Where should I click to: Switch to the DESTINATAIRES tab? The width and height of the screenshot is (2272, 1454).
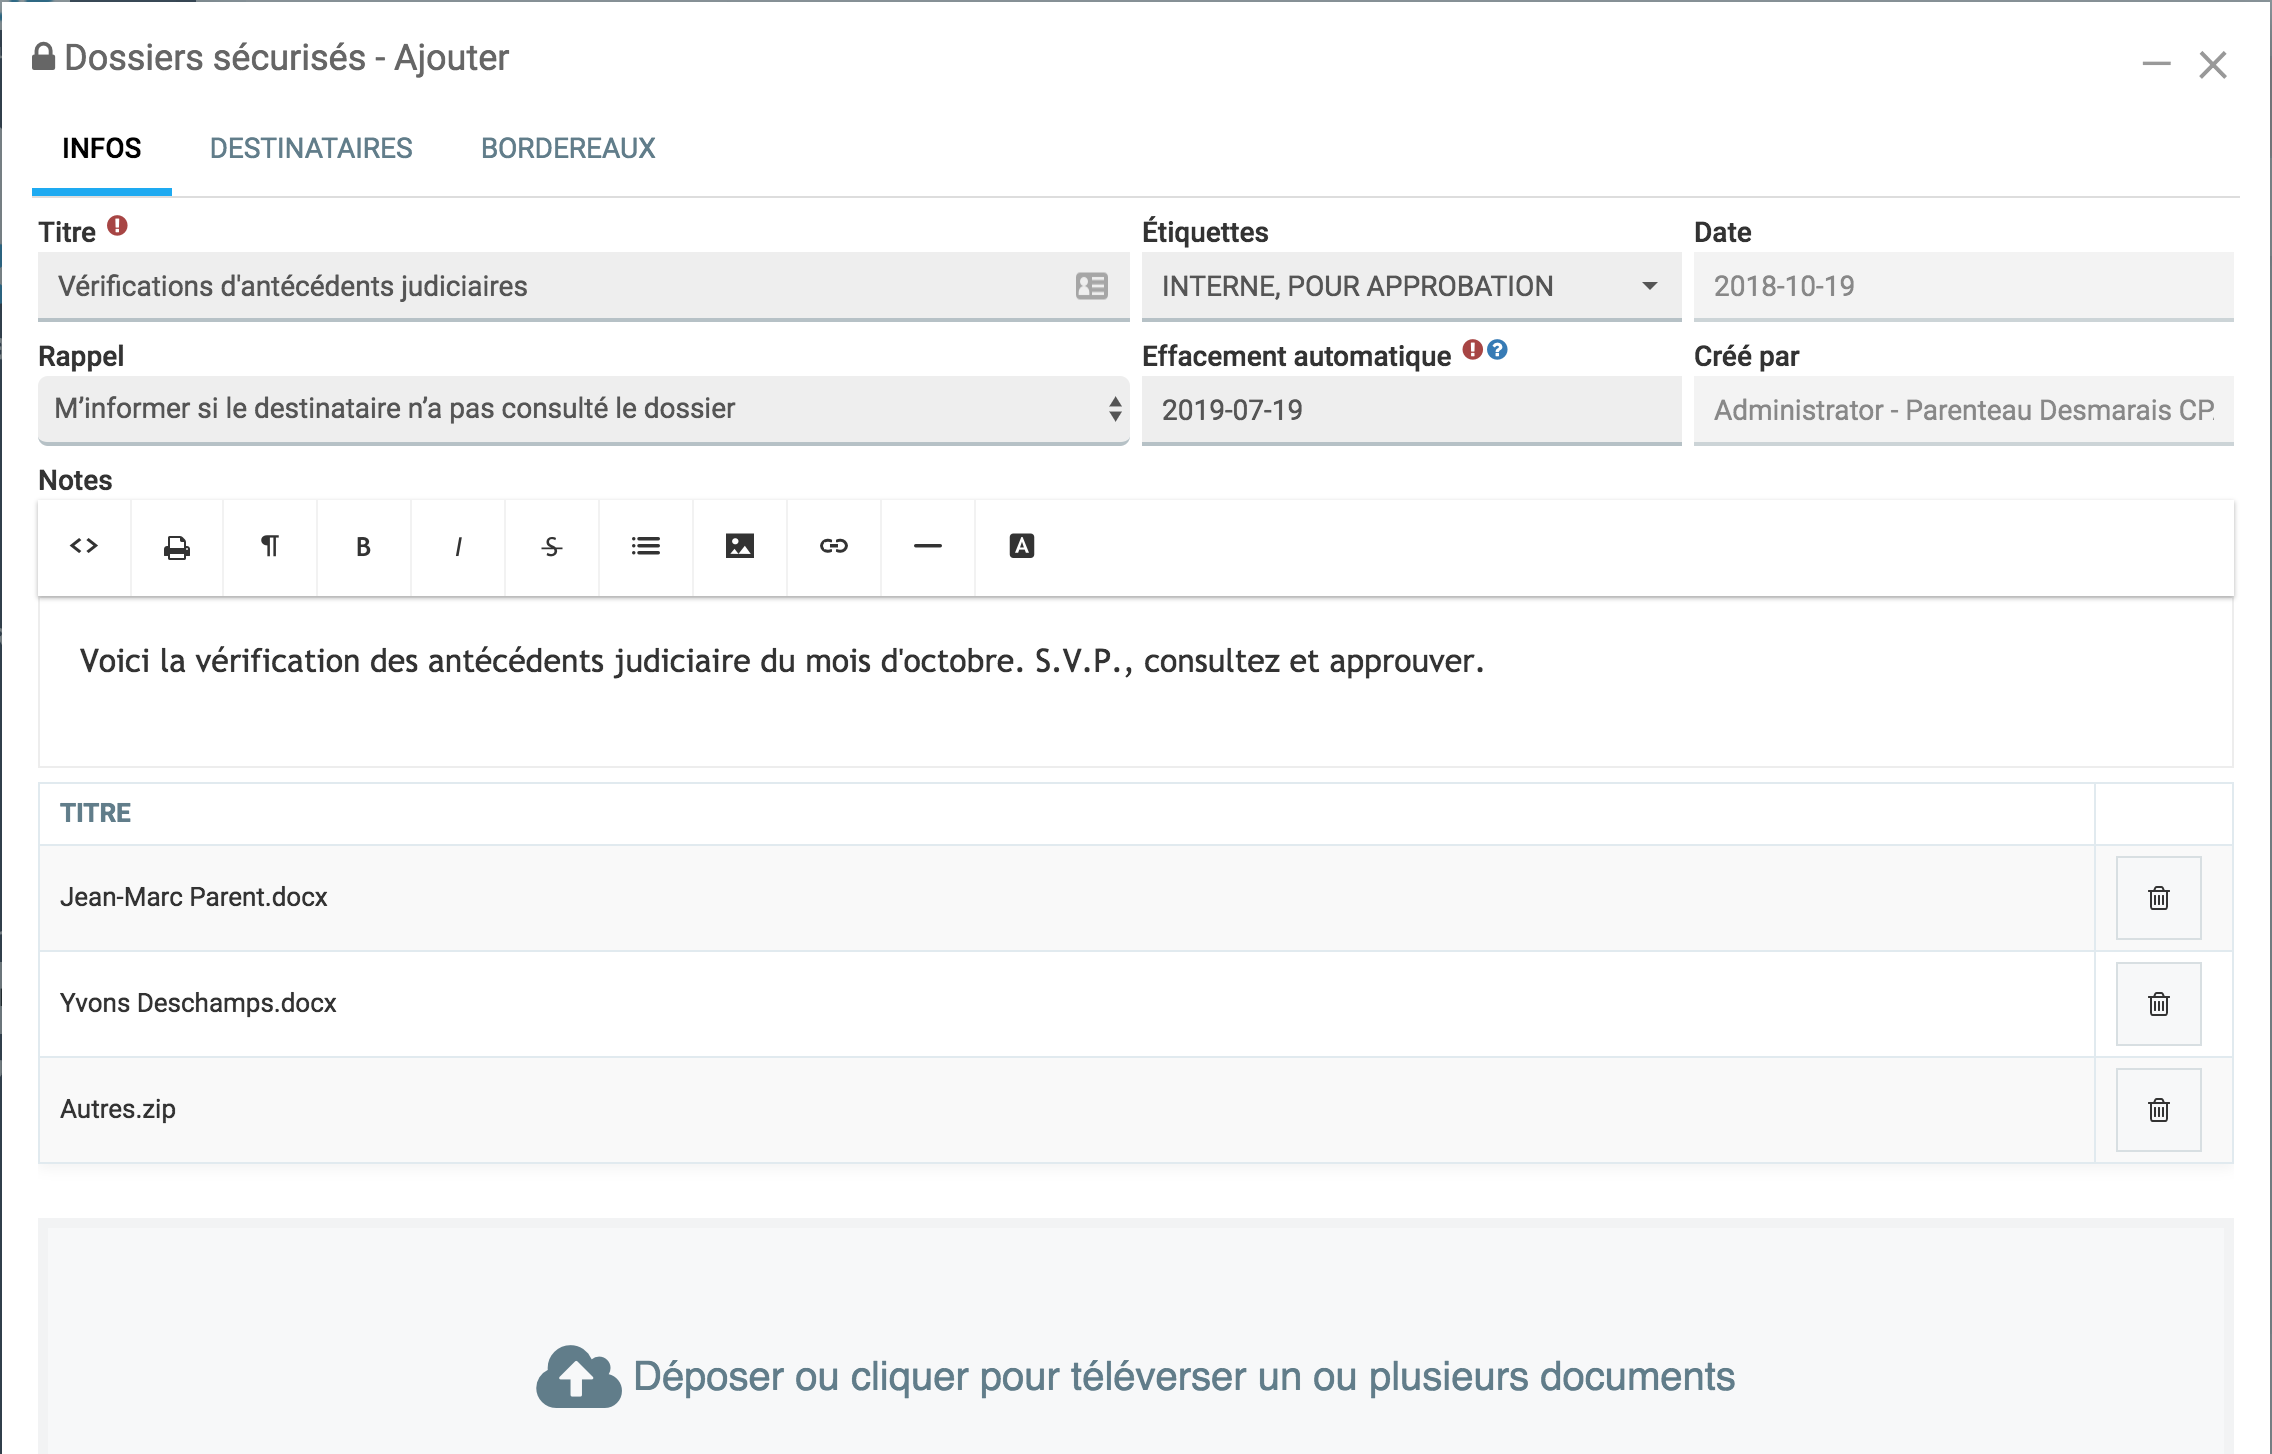click(x=311, y=149)
